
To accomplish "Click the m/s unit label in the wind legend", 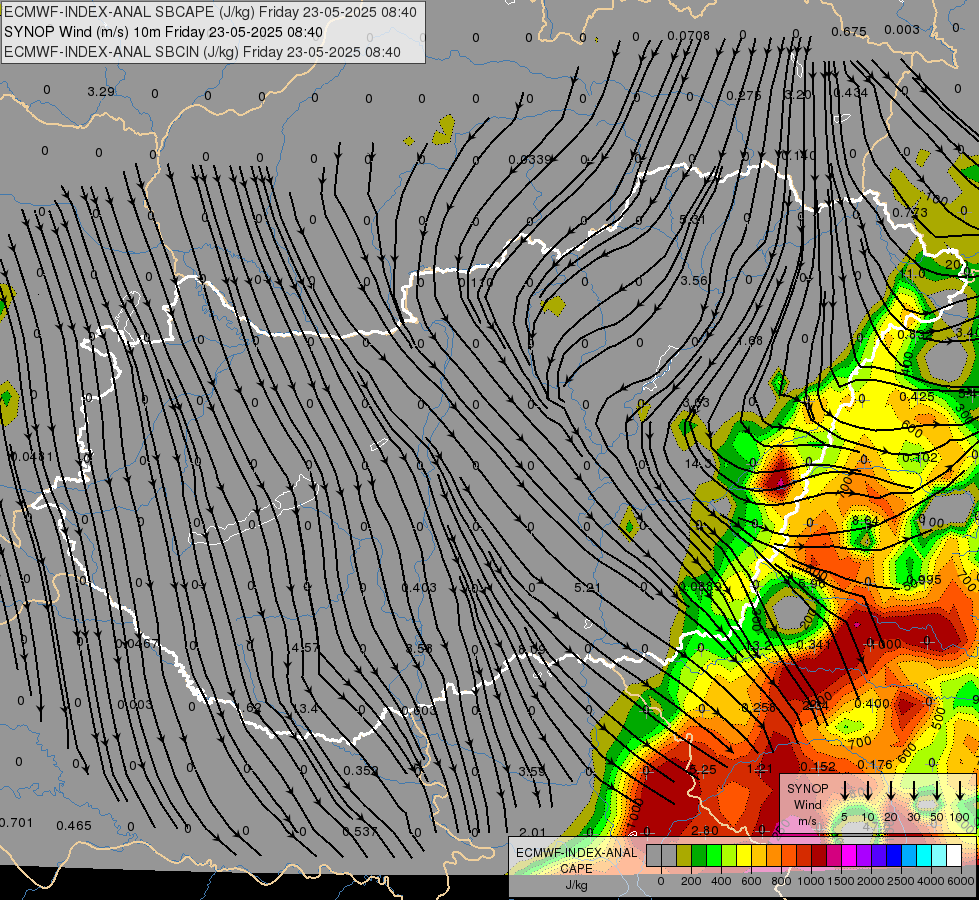I will point(807,821).
